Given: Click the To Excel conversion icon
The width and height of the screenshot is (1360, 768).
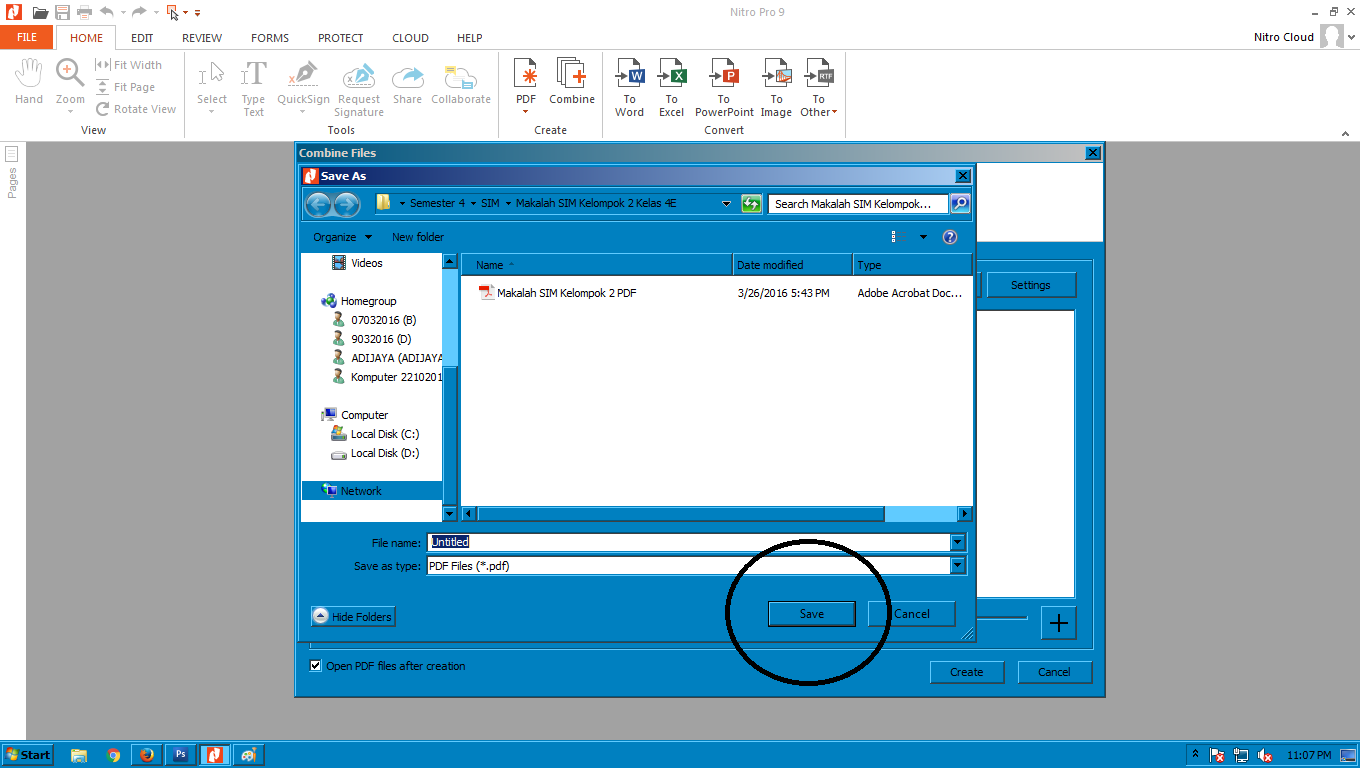Looking at the screenshot, I should click(x=671, y=85).
